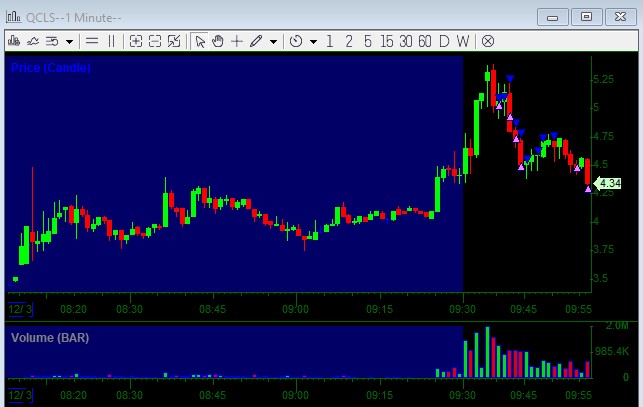Select the horizontal lines tool

(92, 41)
